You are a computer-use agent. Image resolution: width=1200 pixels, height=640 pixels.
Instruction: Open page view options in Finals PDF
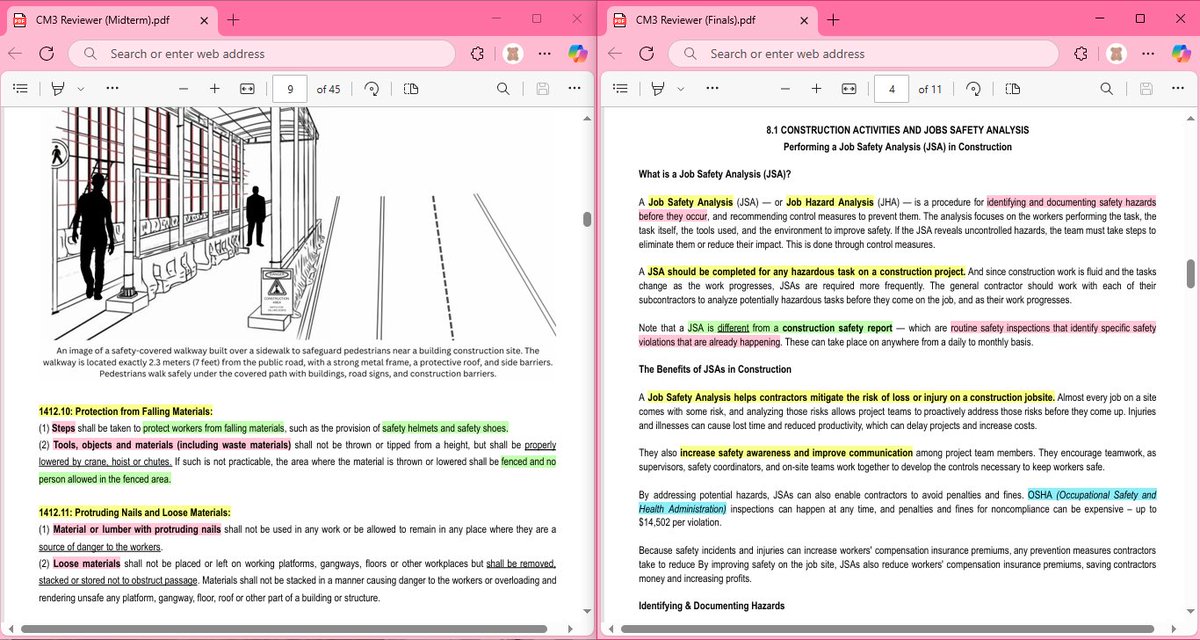pos(1012,89)
